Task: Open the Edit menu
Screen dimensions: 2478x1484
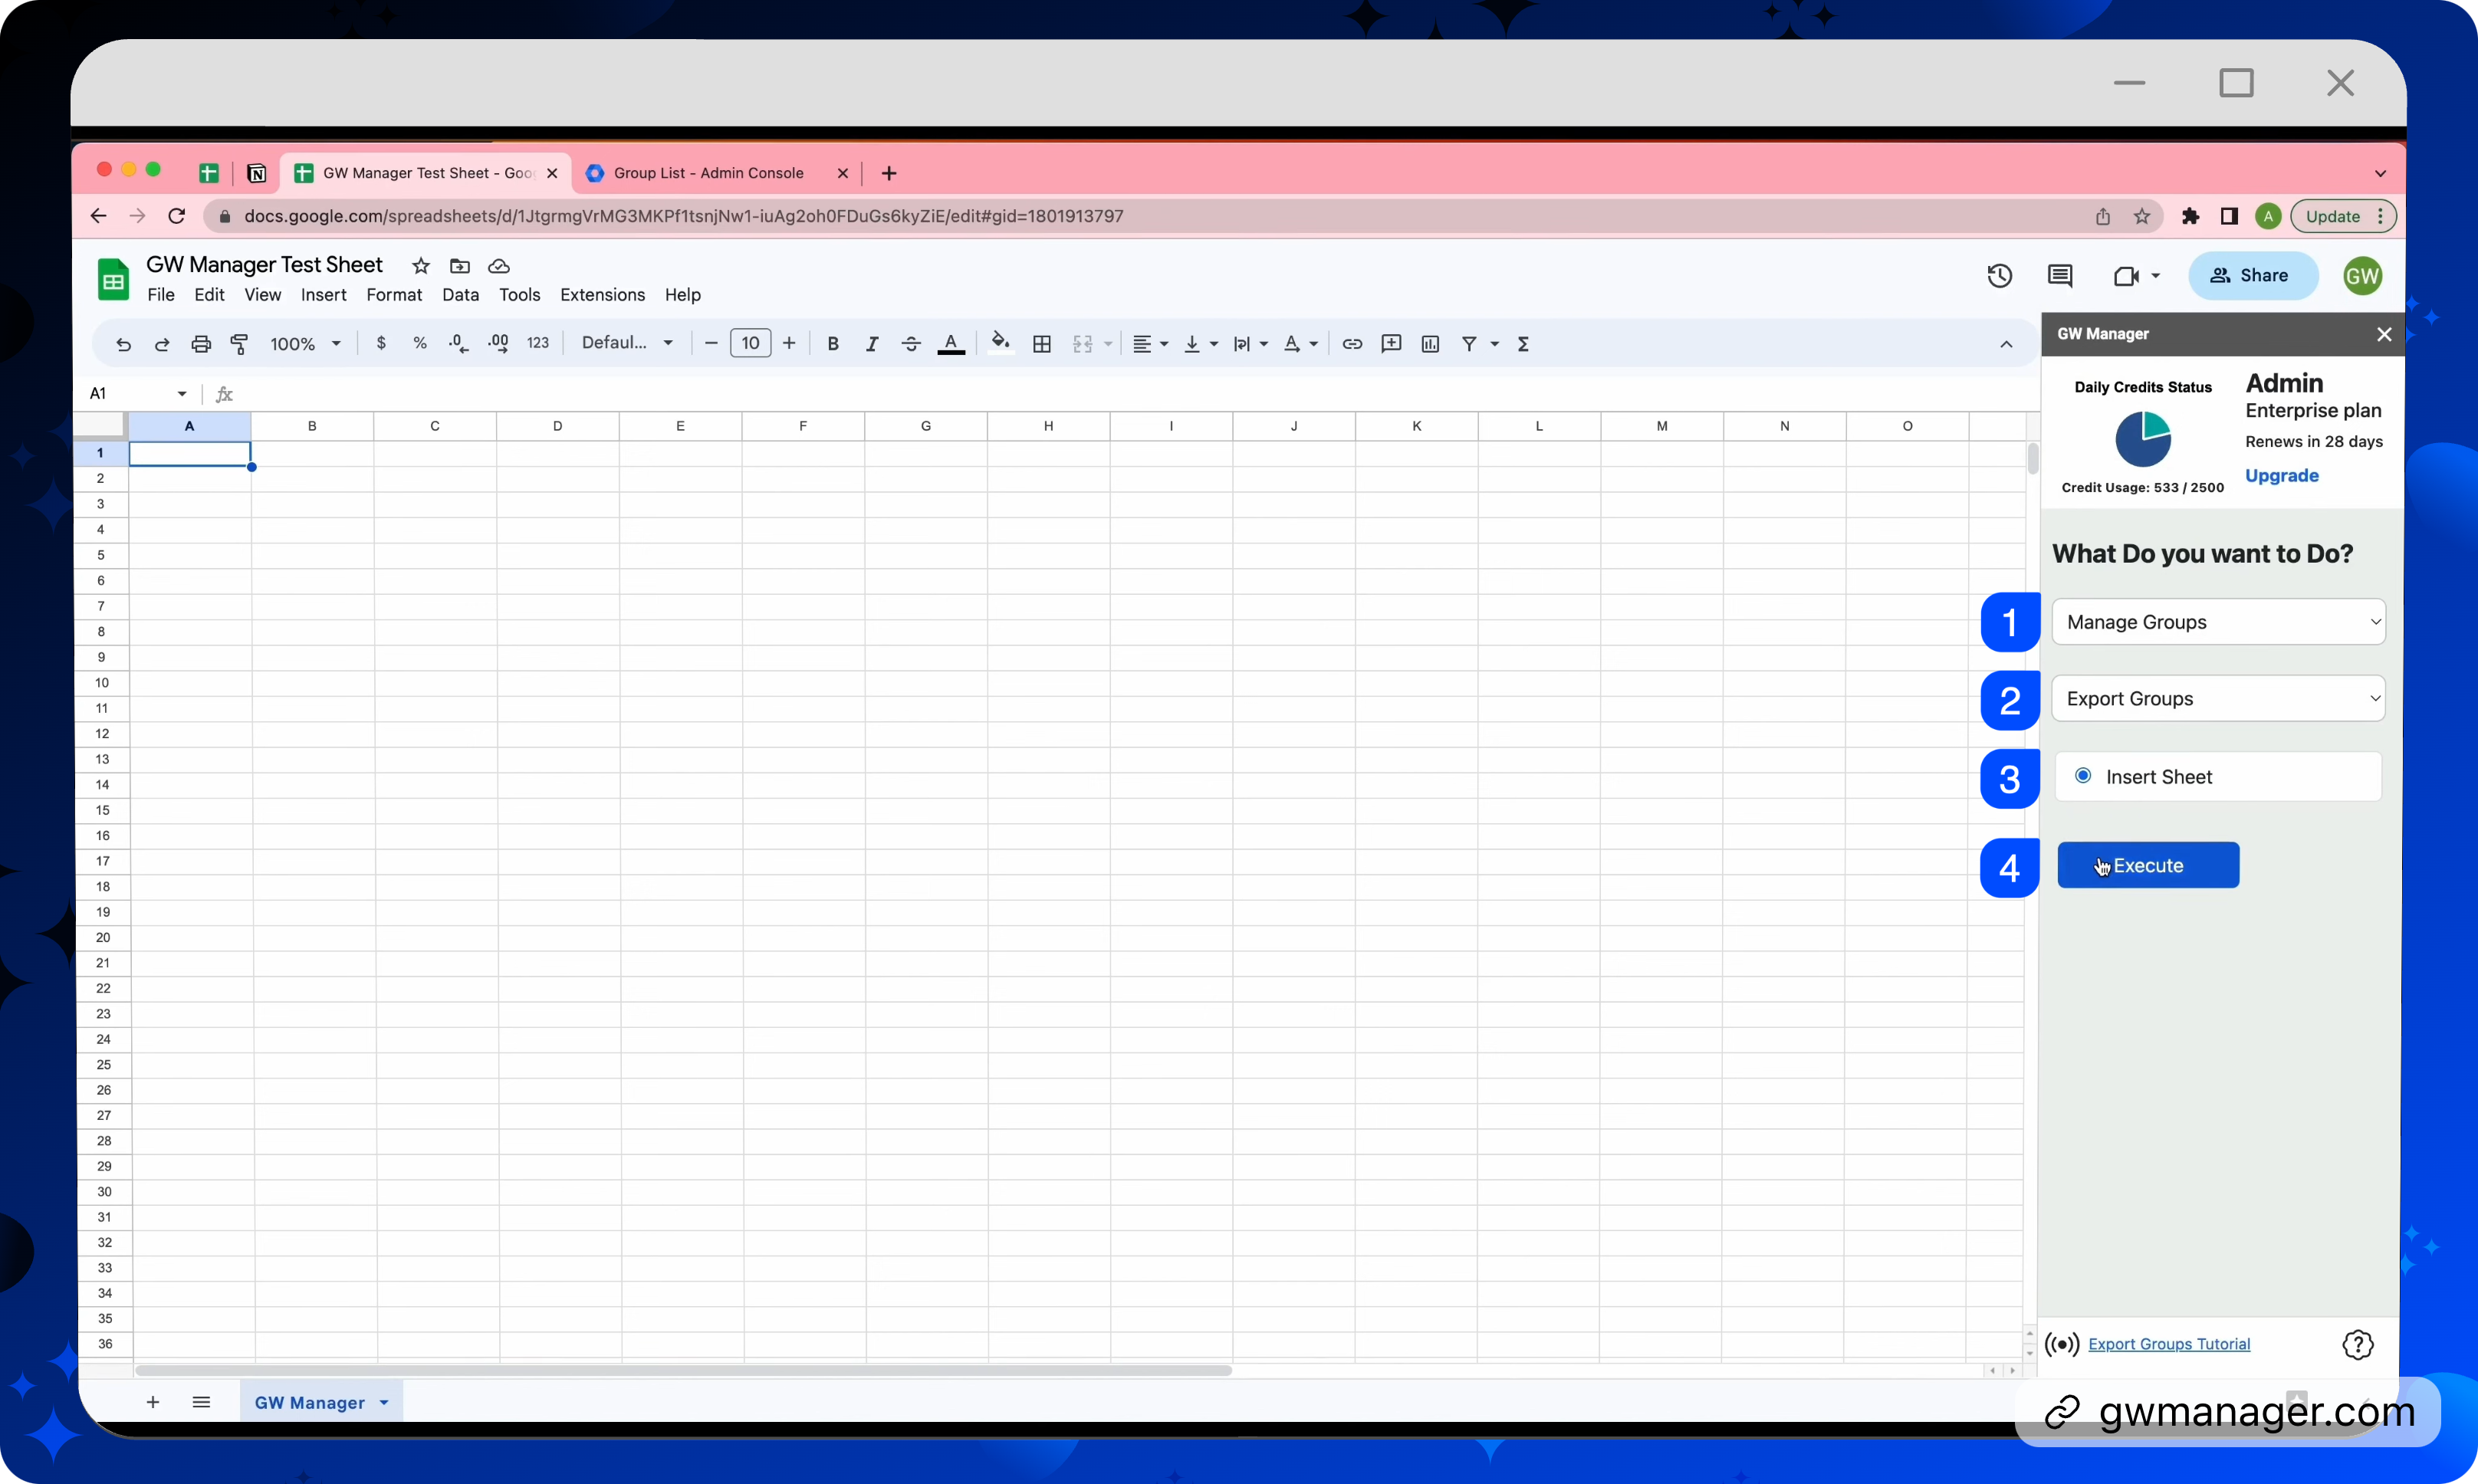Action: point(209,295)
